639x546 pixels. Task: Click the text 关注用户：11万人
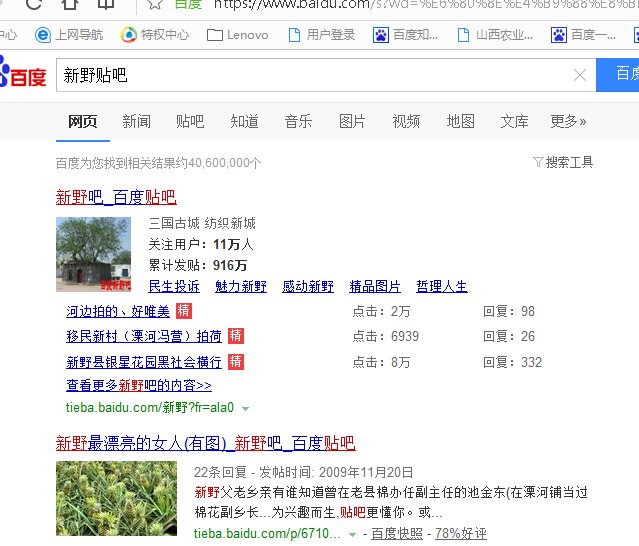[x=201, y=244]
